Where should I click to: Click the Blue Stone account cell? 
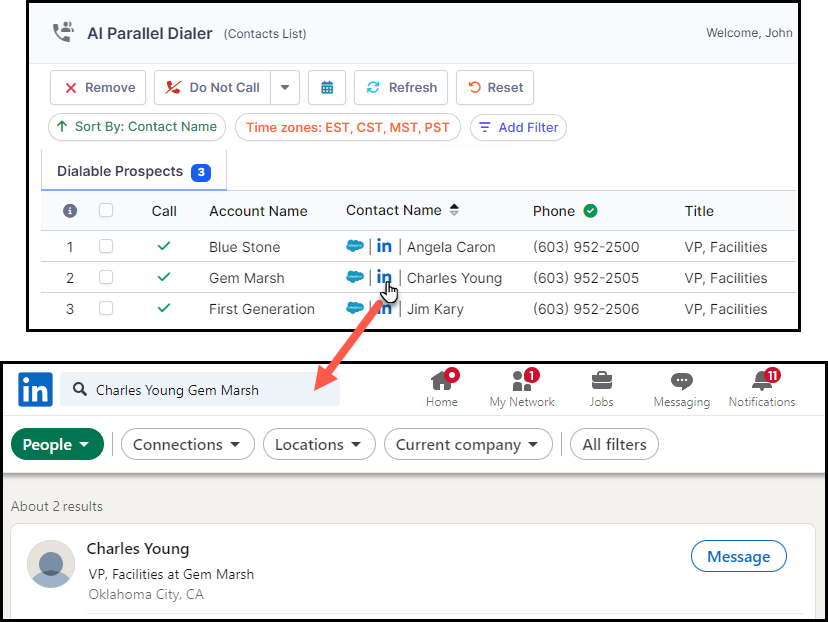pos(244,247)
